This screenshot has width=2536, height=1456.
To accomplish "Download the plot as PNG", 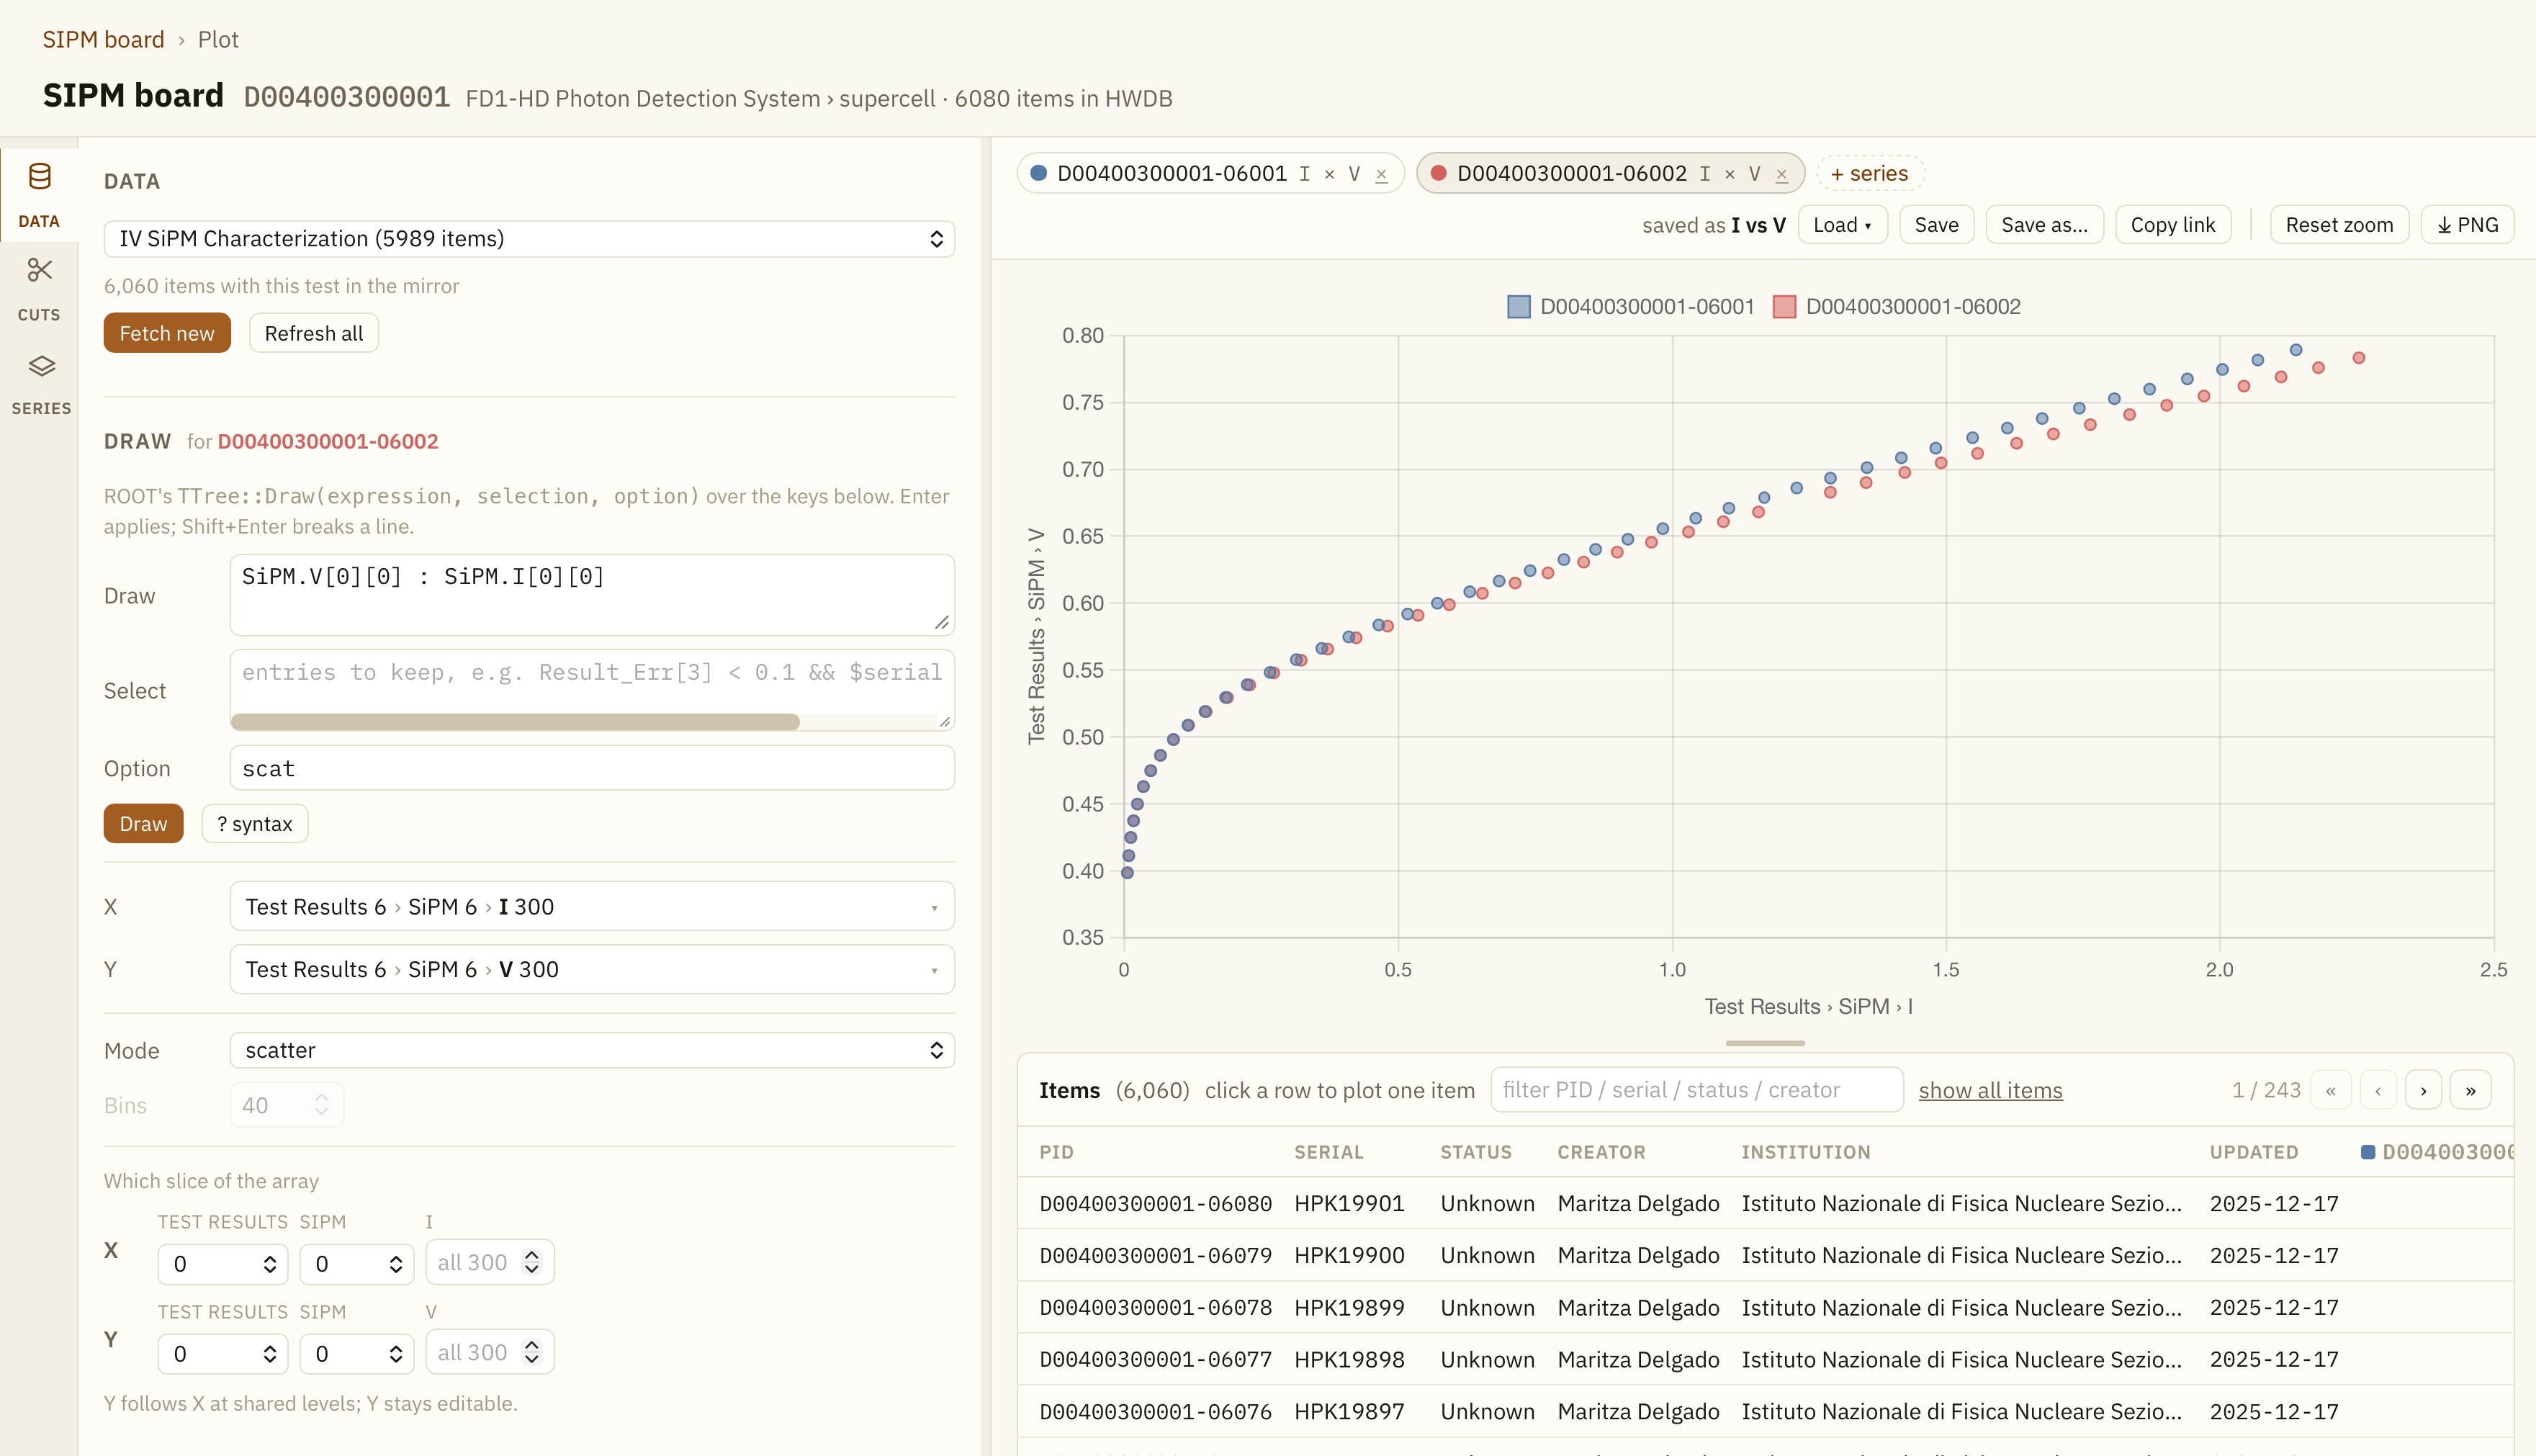I will [2467, 225].
